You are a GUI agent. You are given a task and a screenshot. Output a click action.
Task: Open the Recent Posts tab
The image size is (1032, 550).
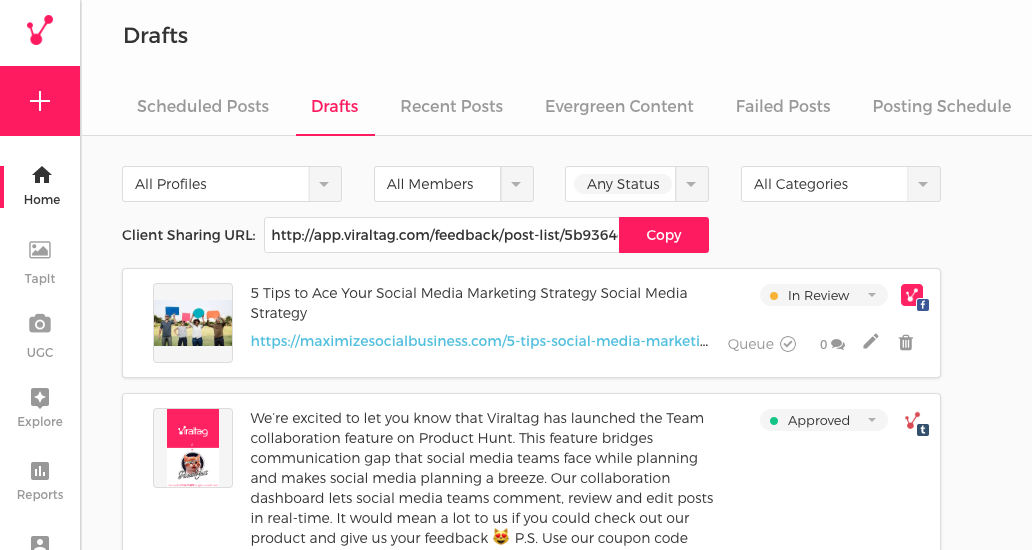click(452, 107)
